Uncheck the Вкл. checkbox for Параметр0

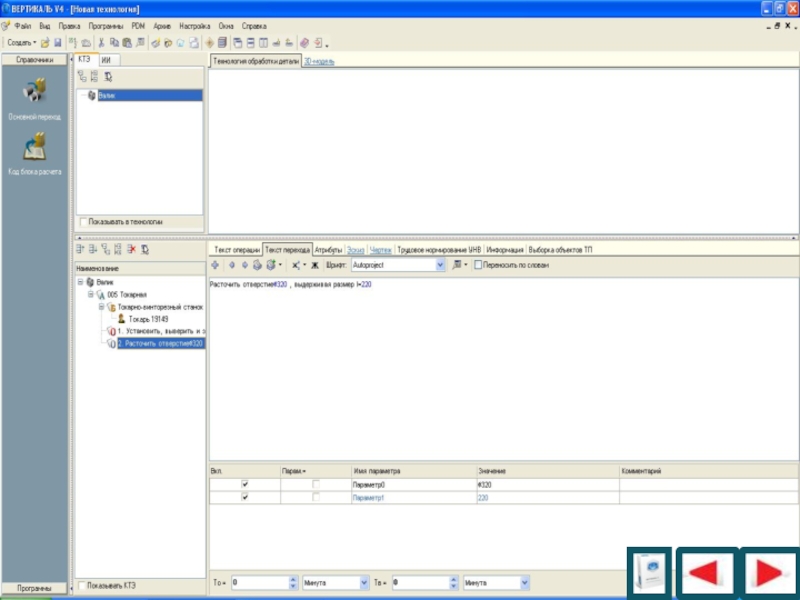pos(245,484)
